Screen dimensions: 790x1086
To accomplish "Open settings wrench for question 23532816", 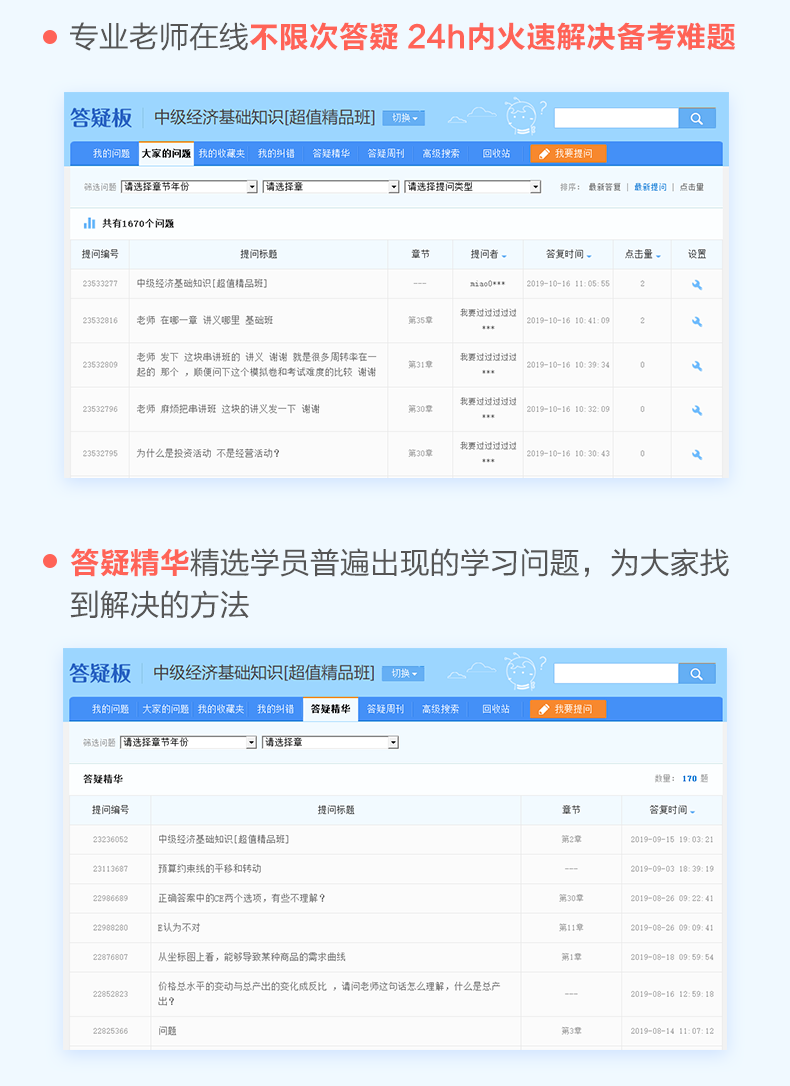I will pyautogui.click(x=697, y=321).
